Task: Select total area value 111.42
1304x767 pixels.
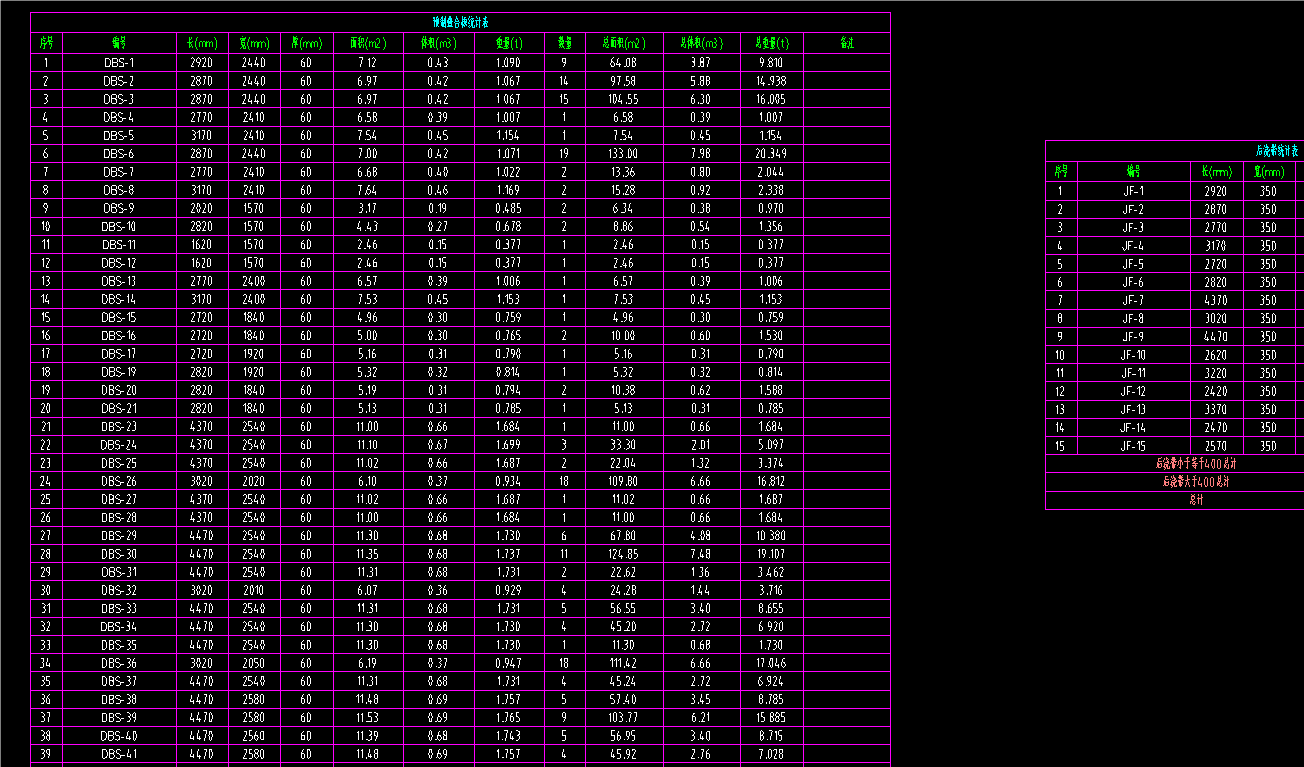Action: (623, 663)
